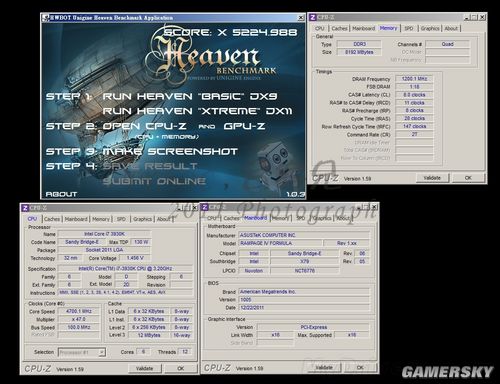This screenshot has height=384, width=500.
Task: Open Graphics tab in Memory window
Action: 430,29
